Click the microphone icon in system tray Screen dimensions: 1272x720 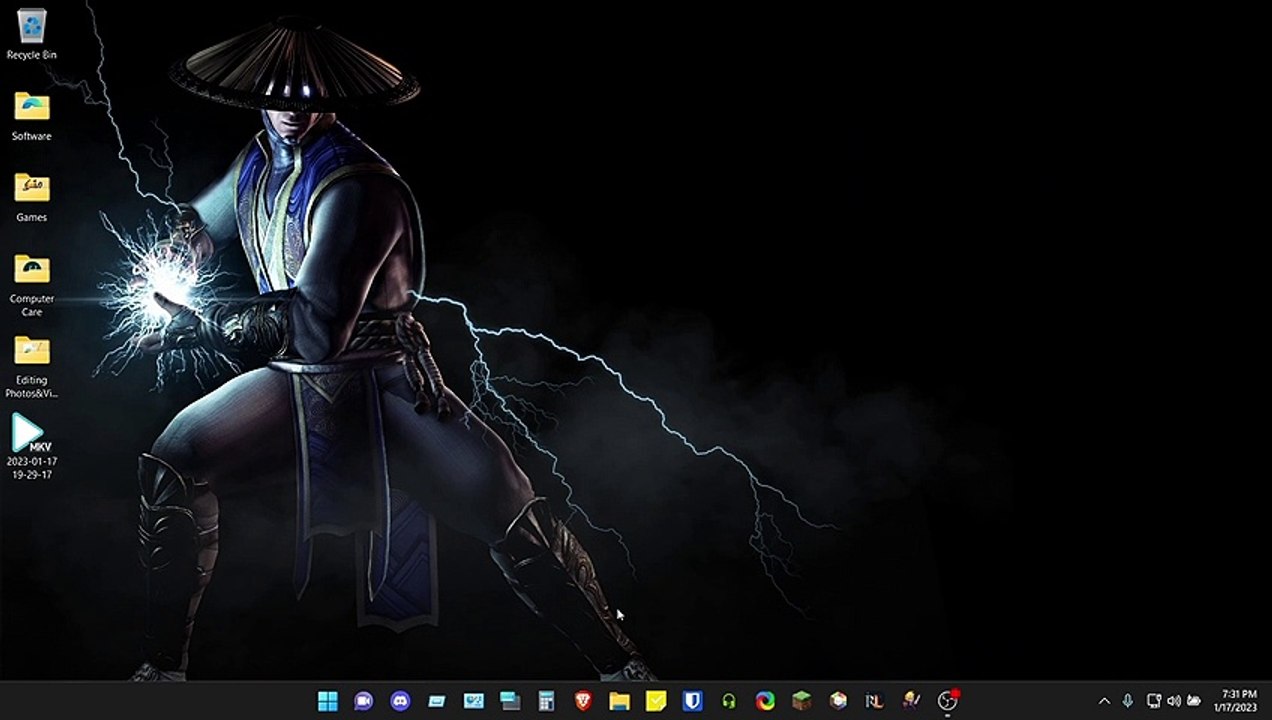pos(1128,701)
